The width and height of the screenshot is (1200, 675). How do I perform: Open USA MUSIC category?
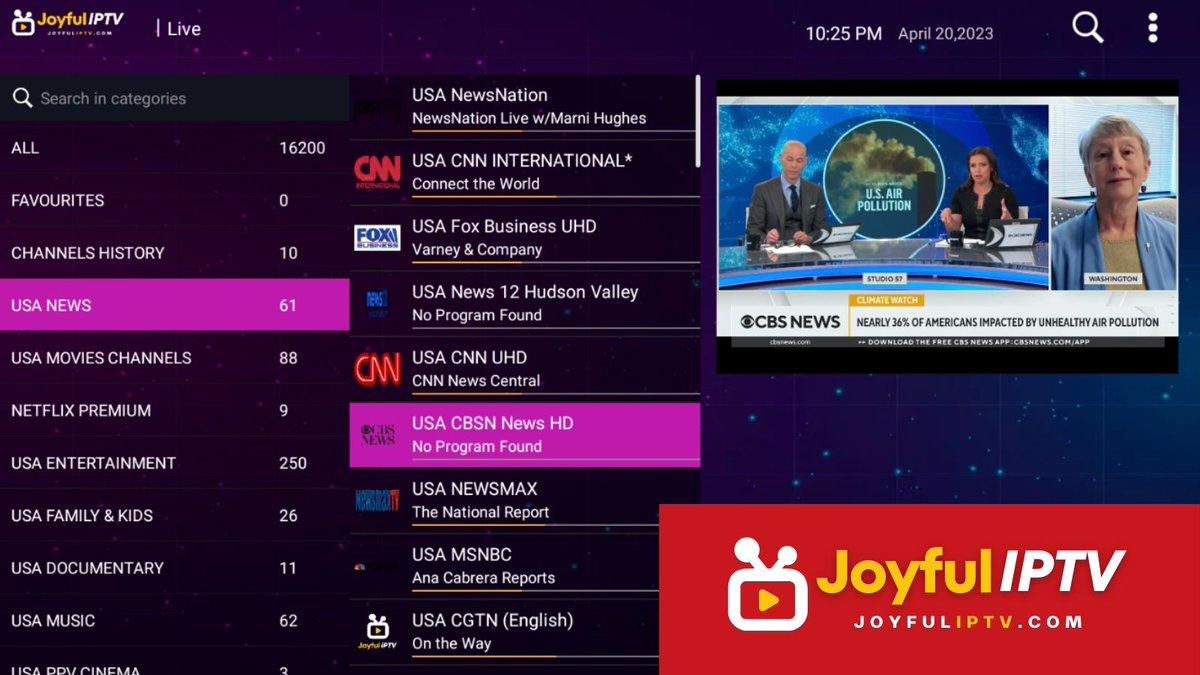pos(175,620)
